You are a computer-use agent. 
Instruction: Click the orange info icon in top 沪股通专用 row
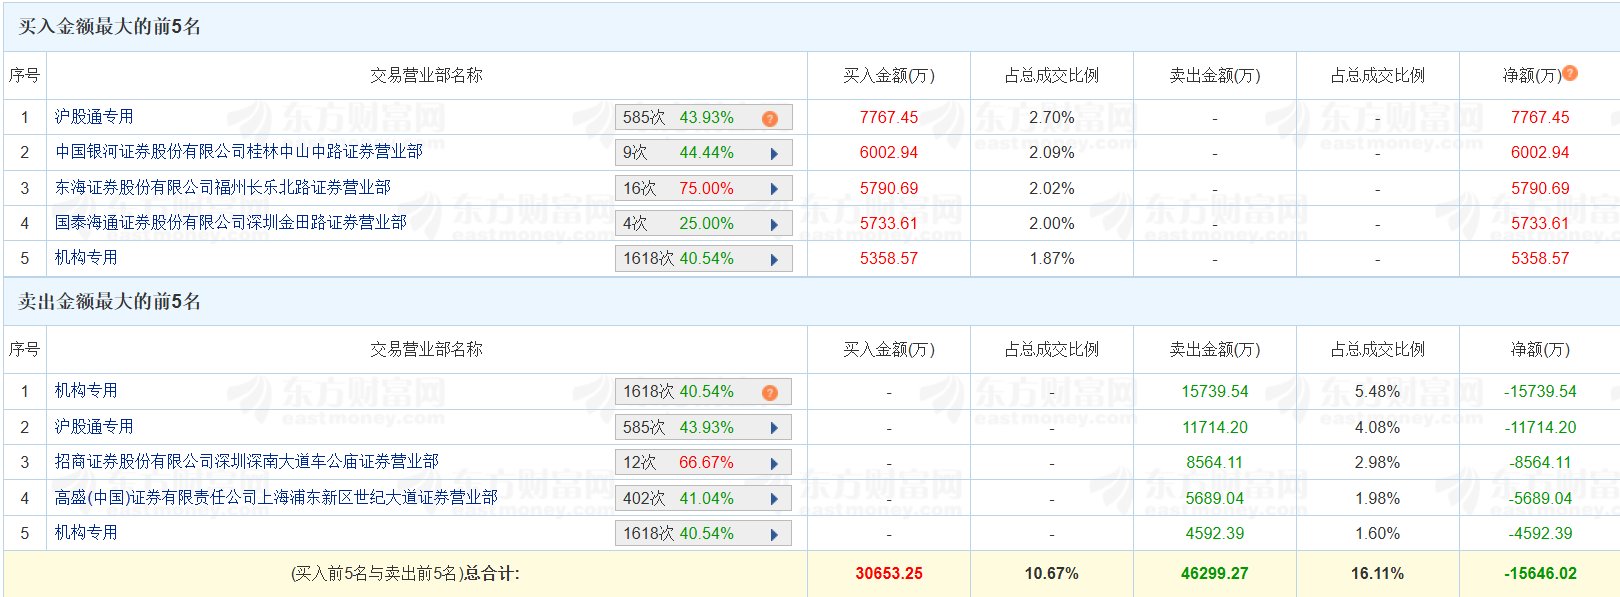pos(769,119)
